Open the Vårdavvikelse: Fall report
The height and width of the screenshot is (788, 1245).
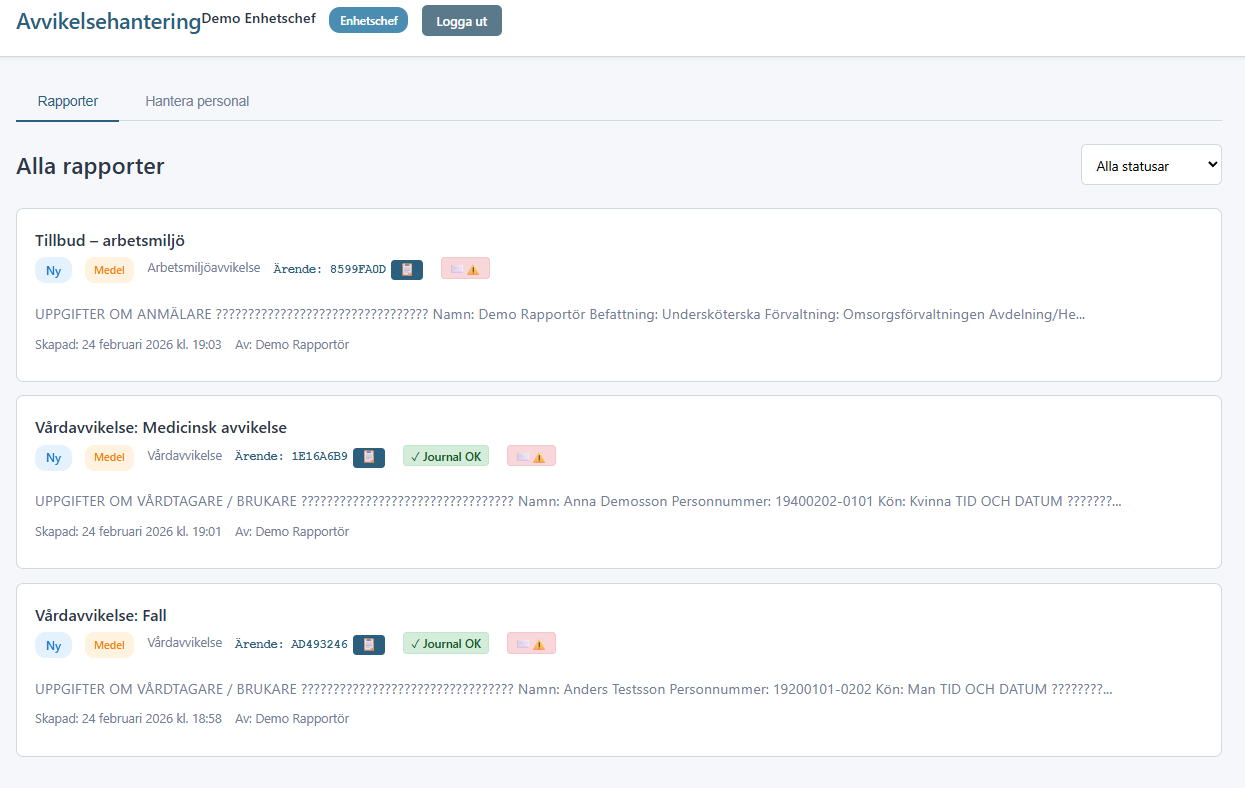point(619,670)
